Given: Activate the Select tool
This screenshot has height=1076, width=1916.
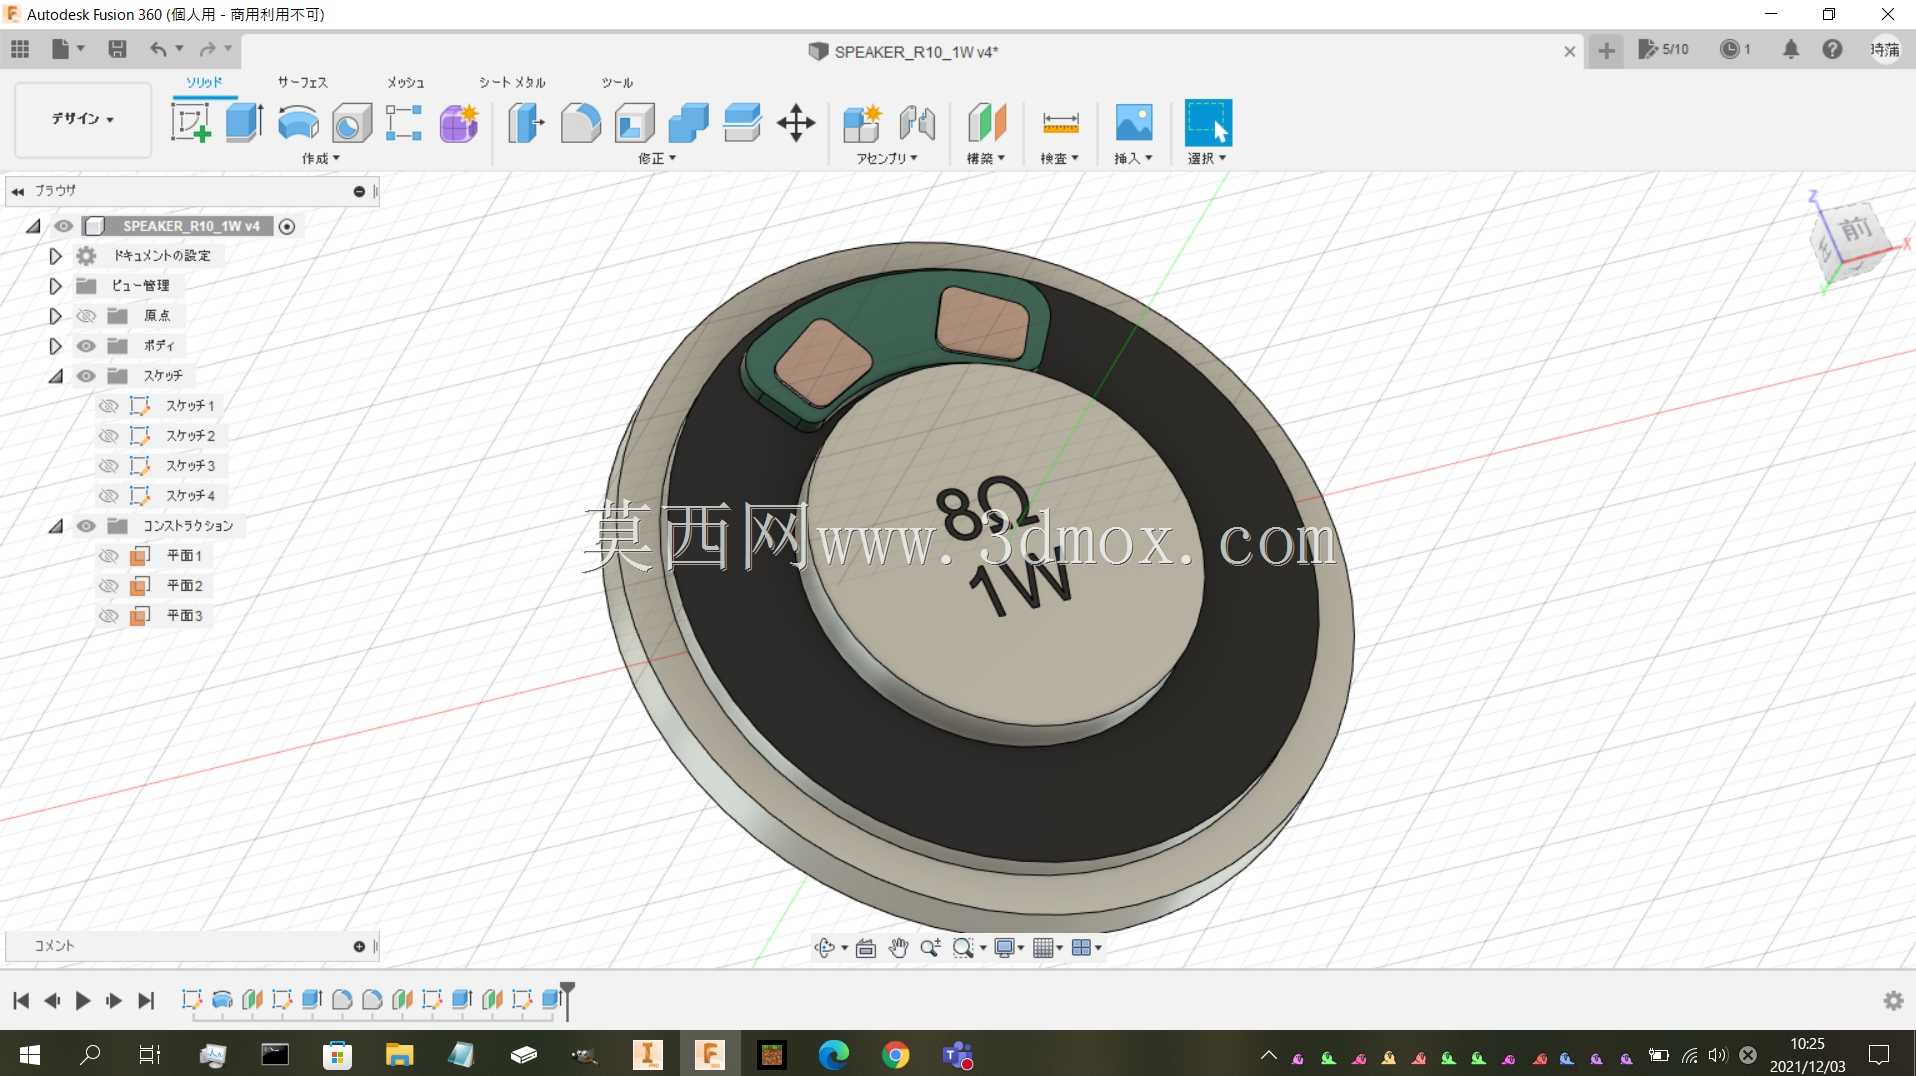Looking at the screenshot, I should [x=1208, y=123].
